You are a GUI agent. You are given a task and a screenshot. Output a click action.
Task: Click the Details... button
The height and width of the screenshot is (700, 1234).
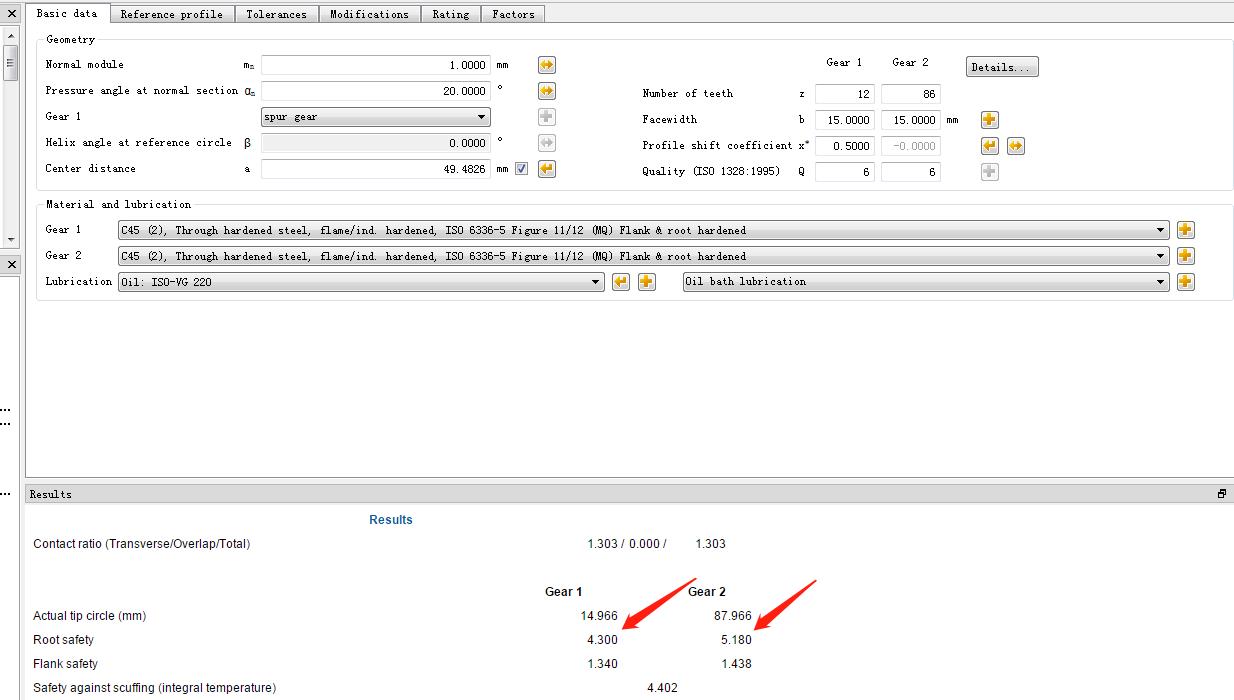[x=1002, y=67]
